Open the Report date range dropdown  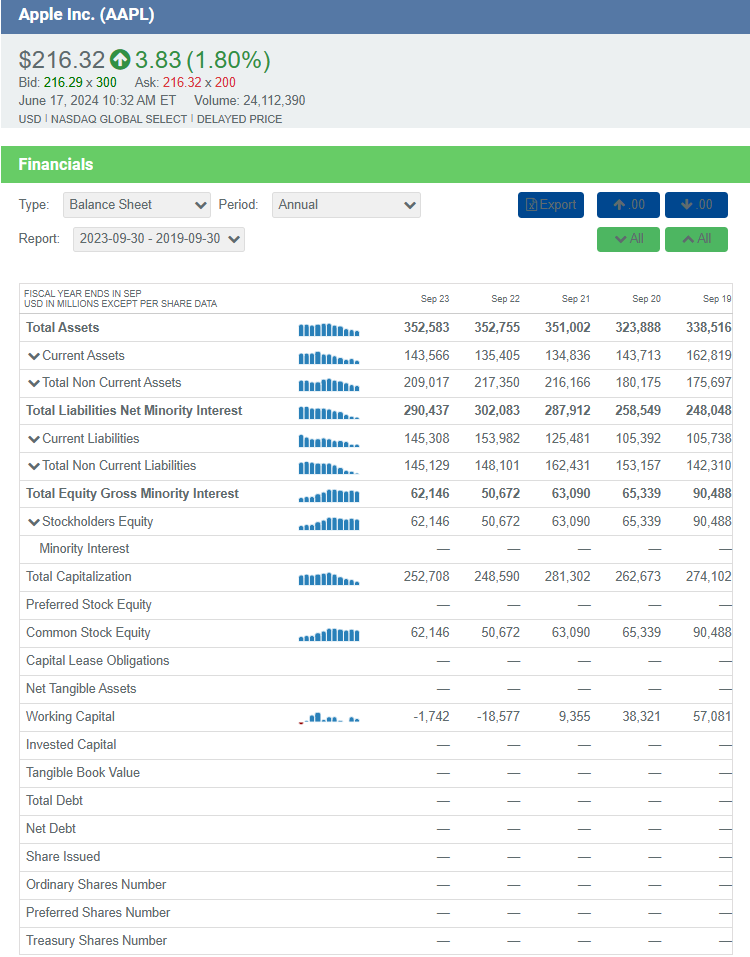coord(159,239)
